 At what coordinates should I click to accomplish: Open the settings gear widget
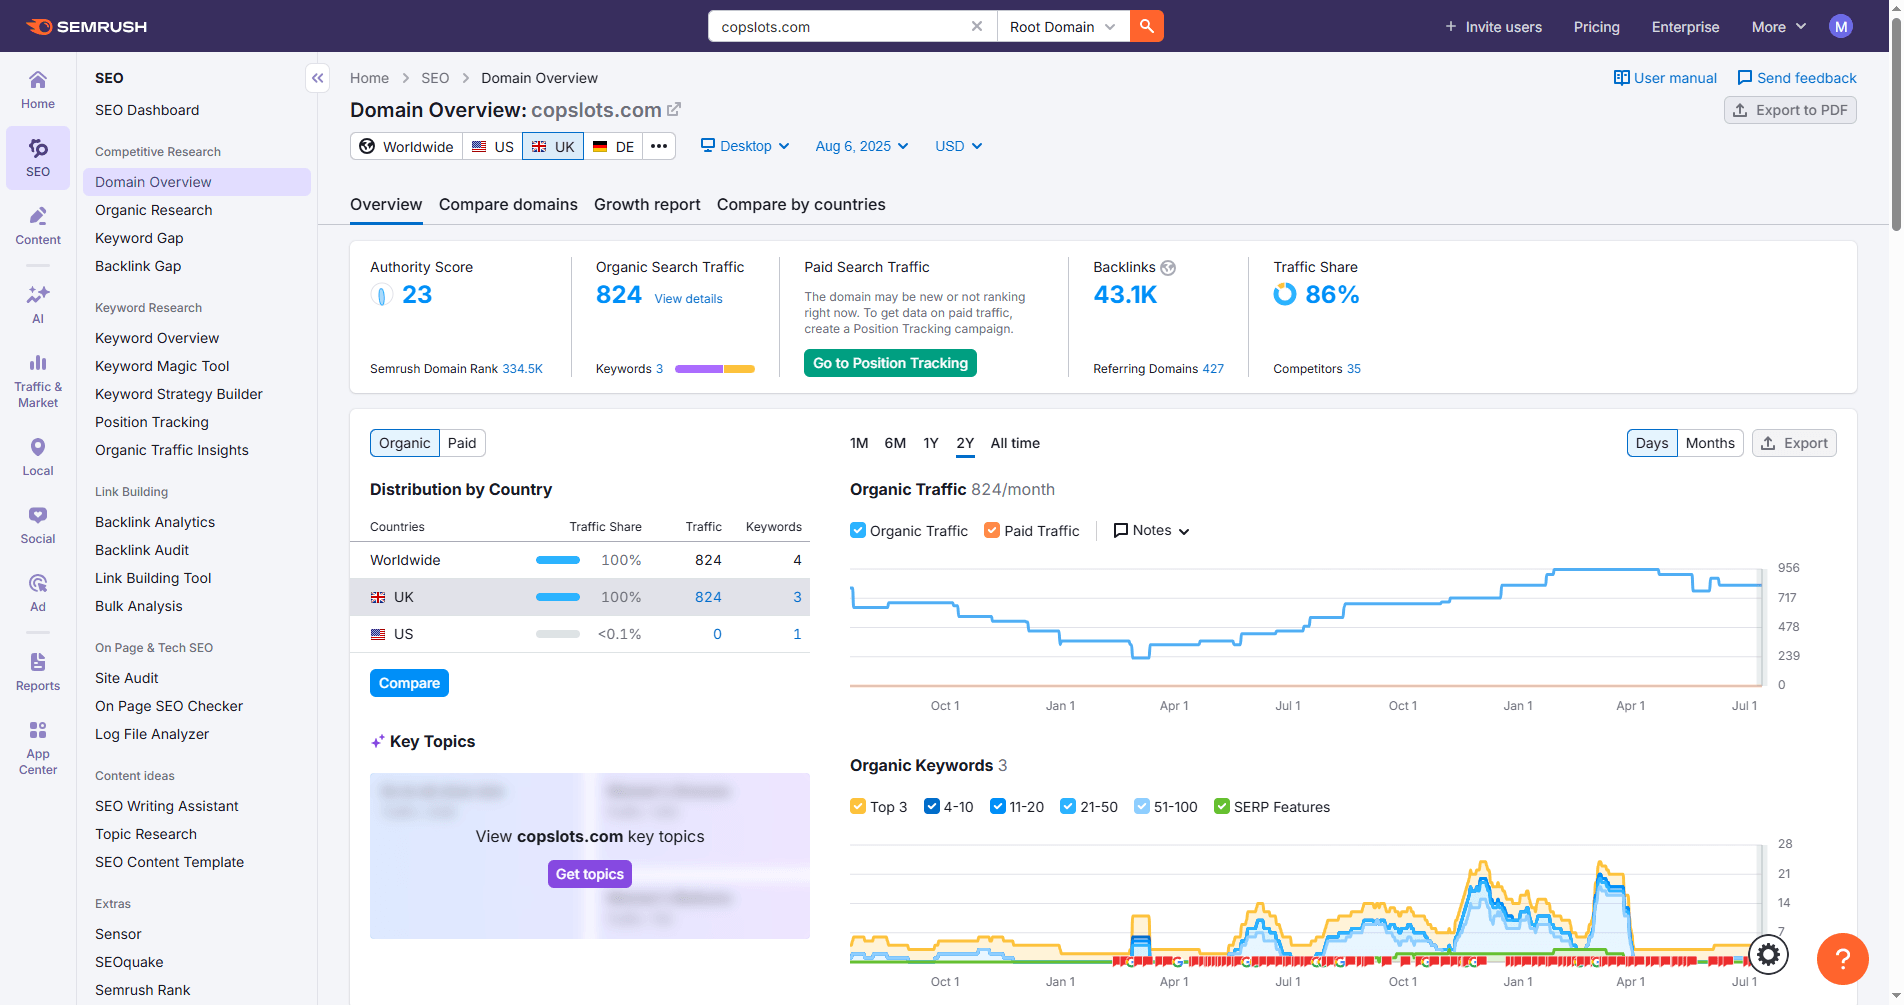(1768, 955)
